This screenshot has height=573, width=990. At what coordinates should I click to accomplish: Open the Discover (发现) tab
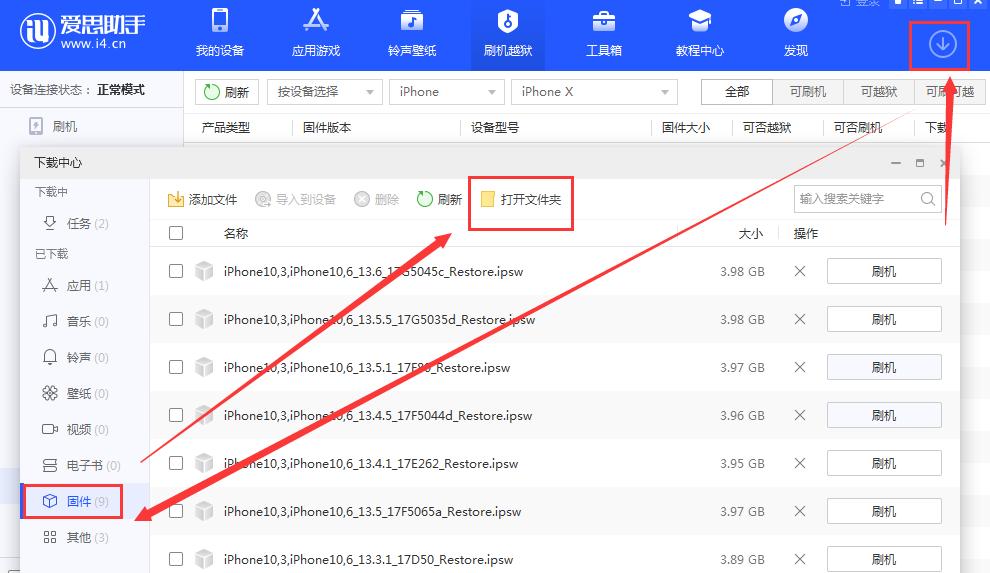click(x=796, y=33)
